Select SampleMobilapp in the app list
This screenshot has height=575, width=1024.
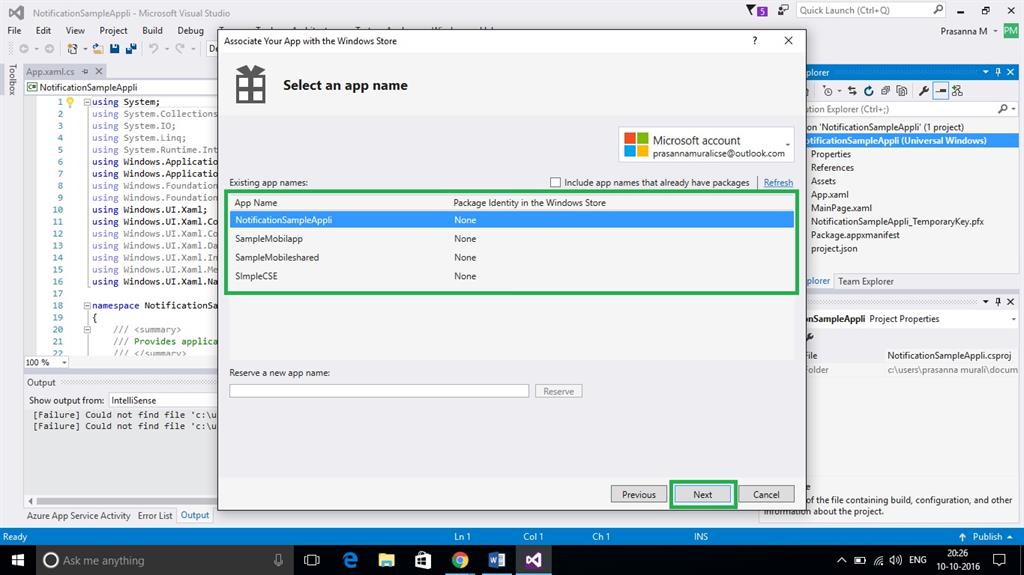point(511,238)
